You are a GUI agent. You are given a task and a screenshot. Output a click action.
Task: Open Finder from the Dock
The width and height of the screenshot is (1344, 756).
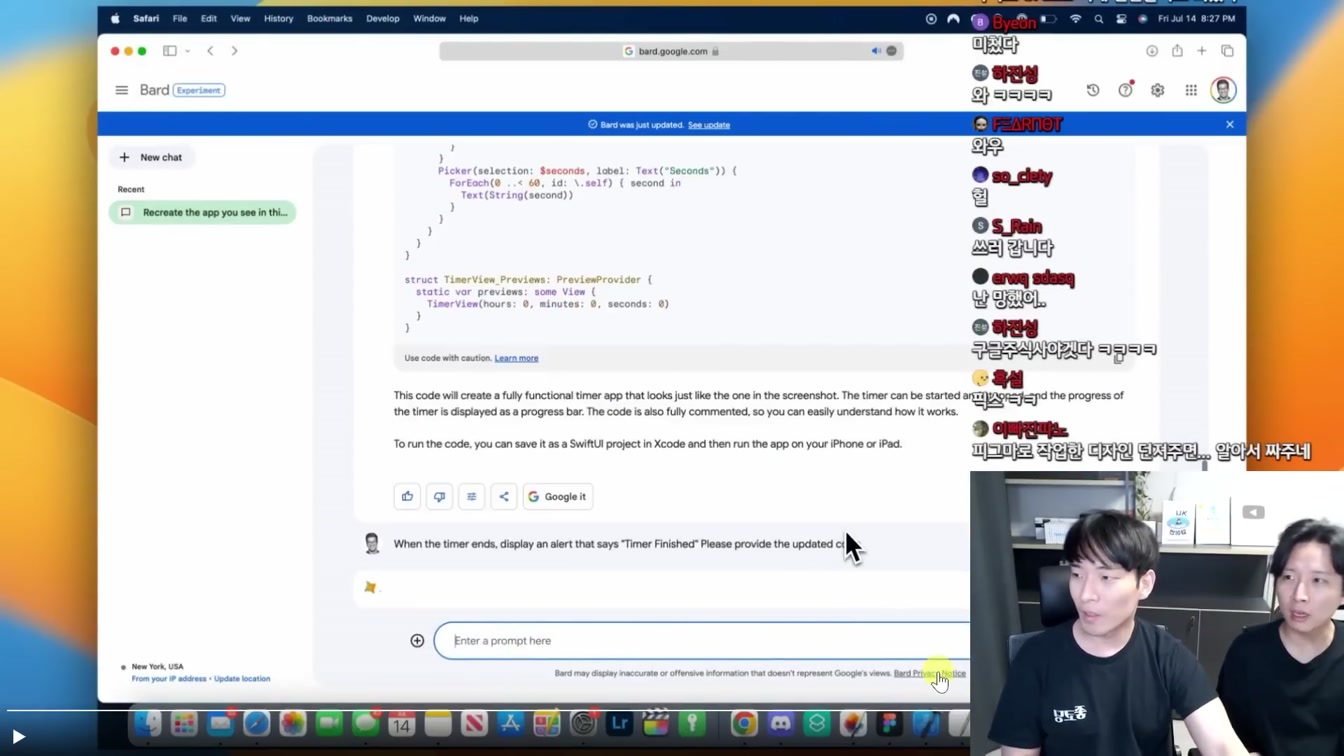[147, 723]
